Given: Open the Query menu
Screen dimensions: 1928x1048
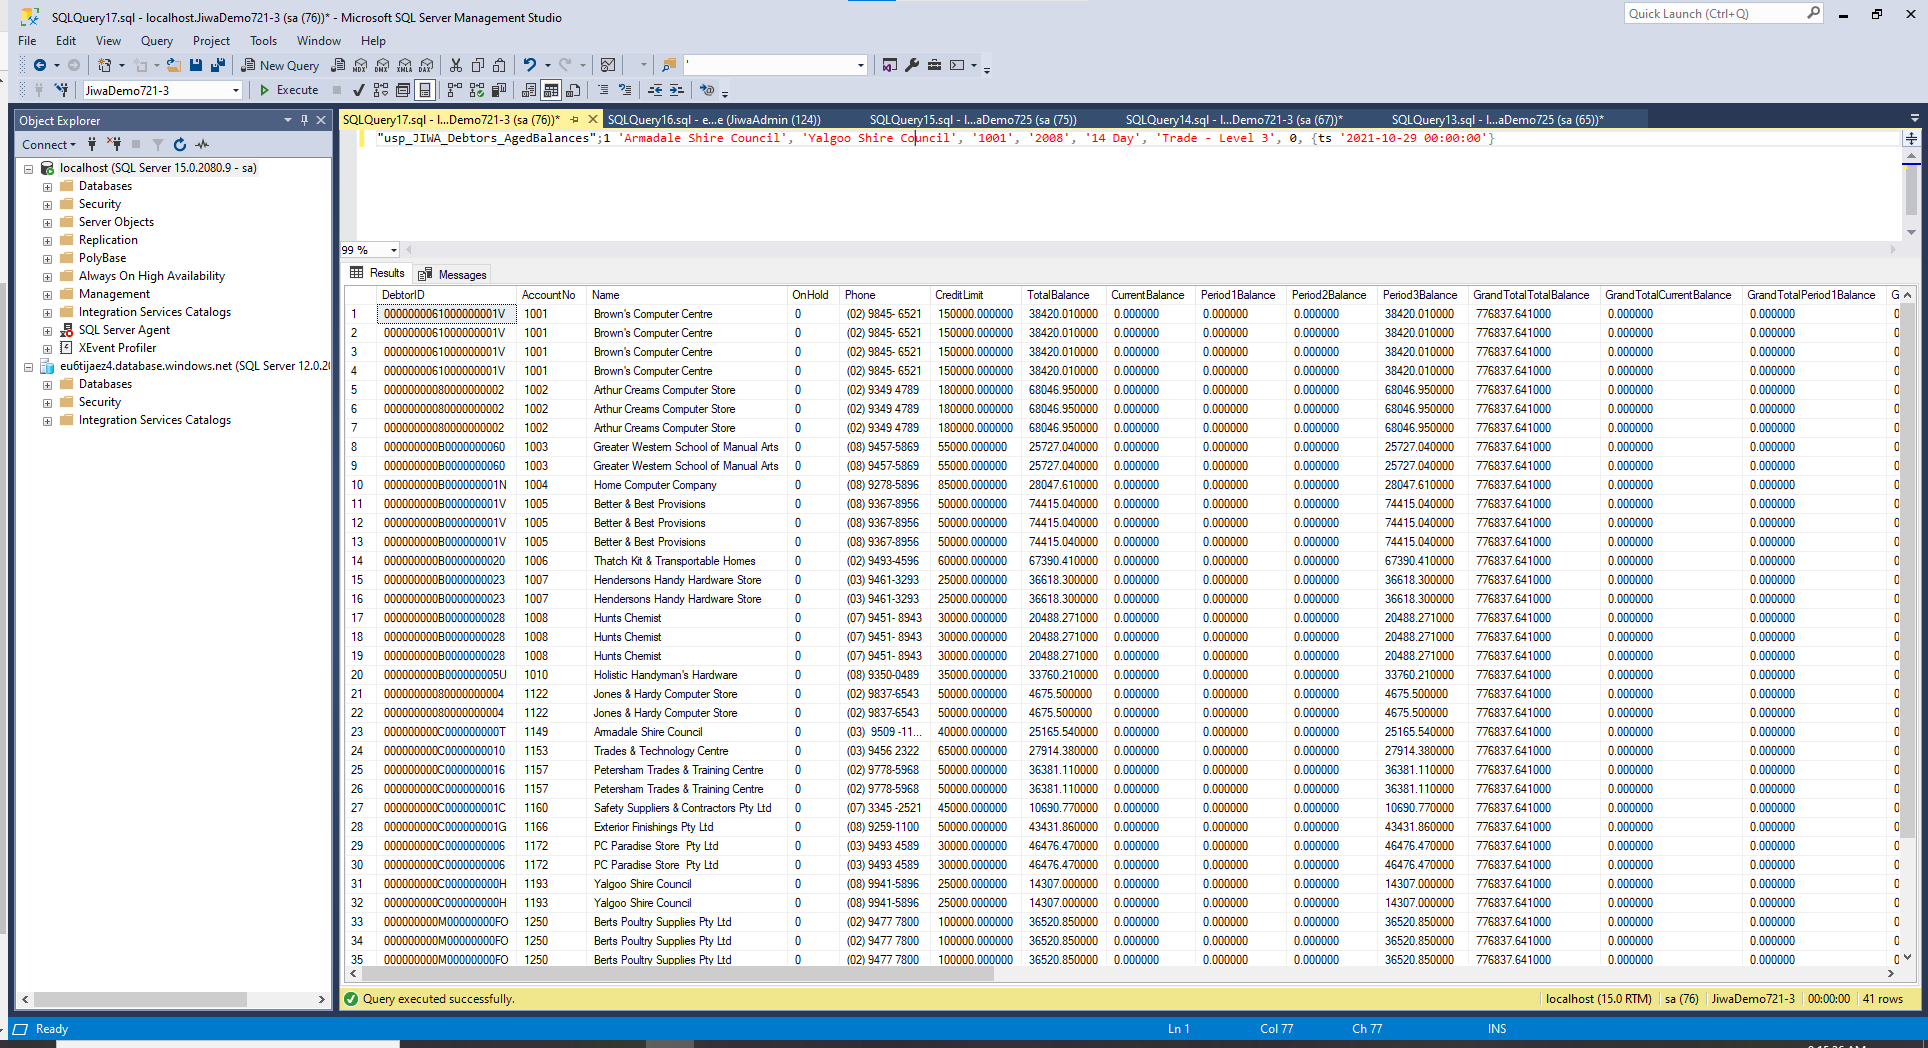Looking at the screenshot, I should [156, 41].
